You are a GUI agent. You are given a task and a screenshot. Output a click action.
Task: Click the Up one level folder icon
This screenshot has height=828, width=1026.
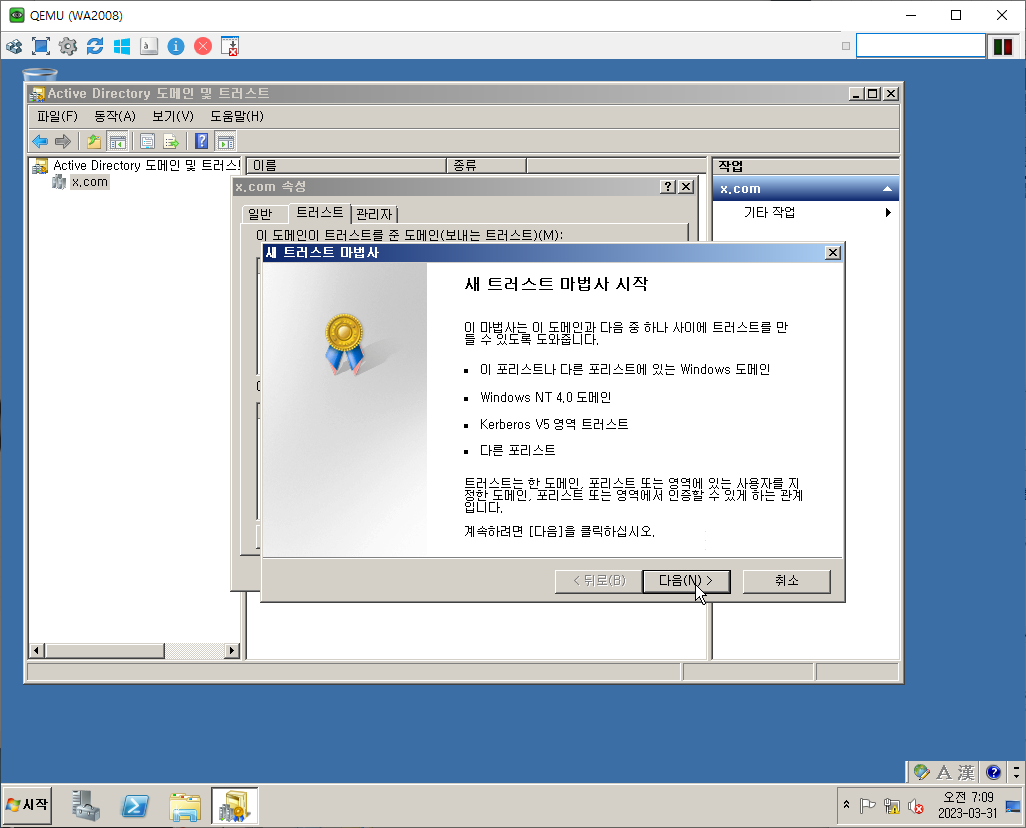click(94, 141)
